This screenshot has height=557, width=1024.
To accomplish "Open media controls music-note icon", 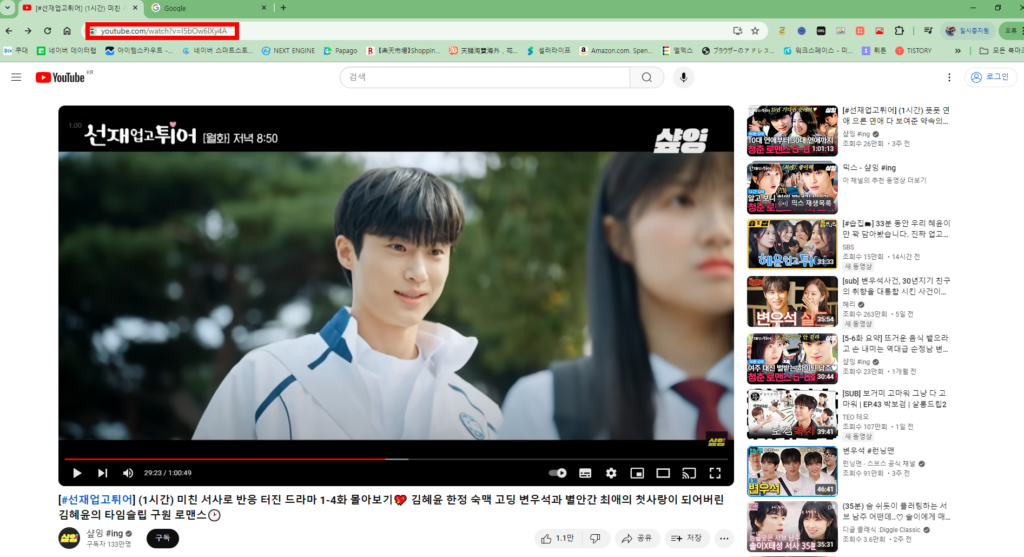I will point(928,31).
